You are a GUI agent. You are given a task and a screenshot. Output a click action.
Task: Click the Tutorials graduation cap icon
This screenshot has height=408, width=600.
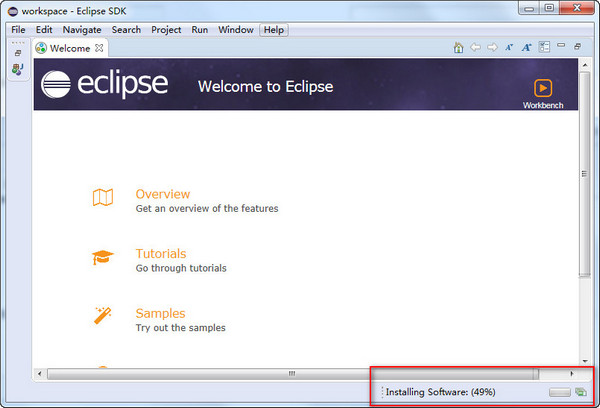pyautogui.click(x=103, y=257)
